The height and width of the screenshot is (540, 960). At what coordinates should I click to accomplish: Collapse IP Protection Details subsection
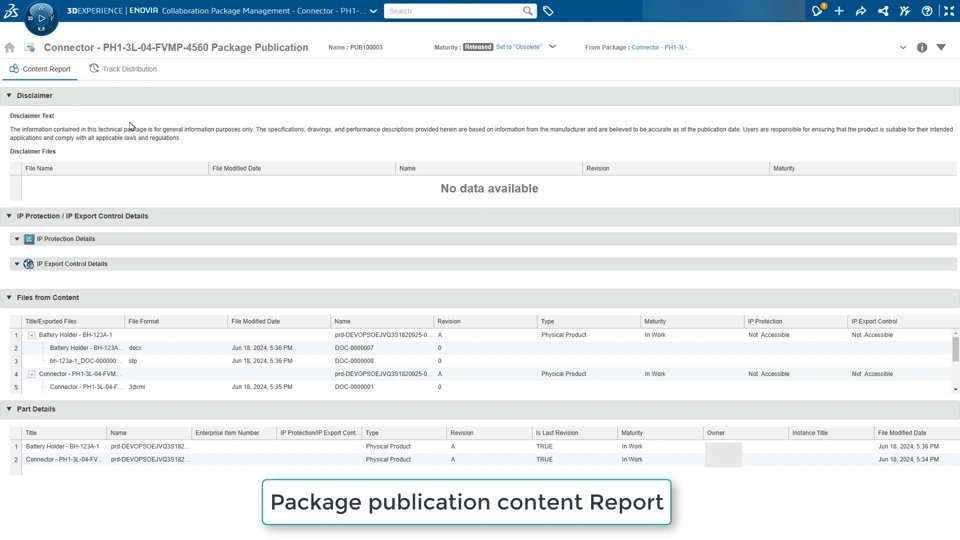(x=17, y=239)
